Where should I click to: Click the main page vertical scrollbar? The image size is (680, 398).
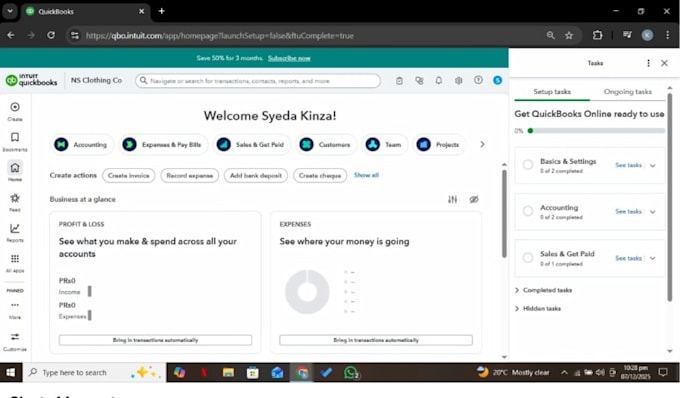pyautogui.click(x=504, y=213)
